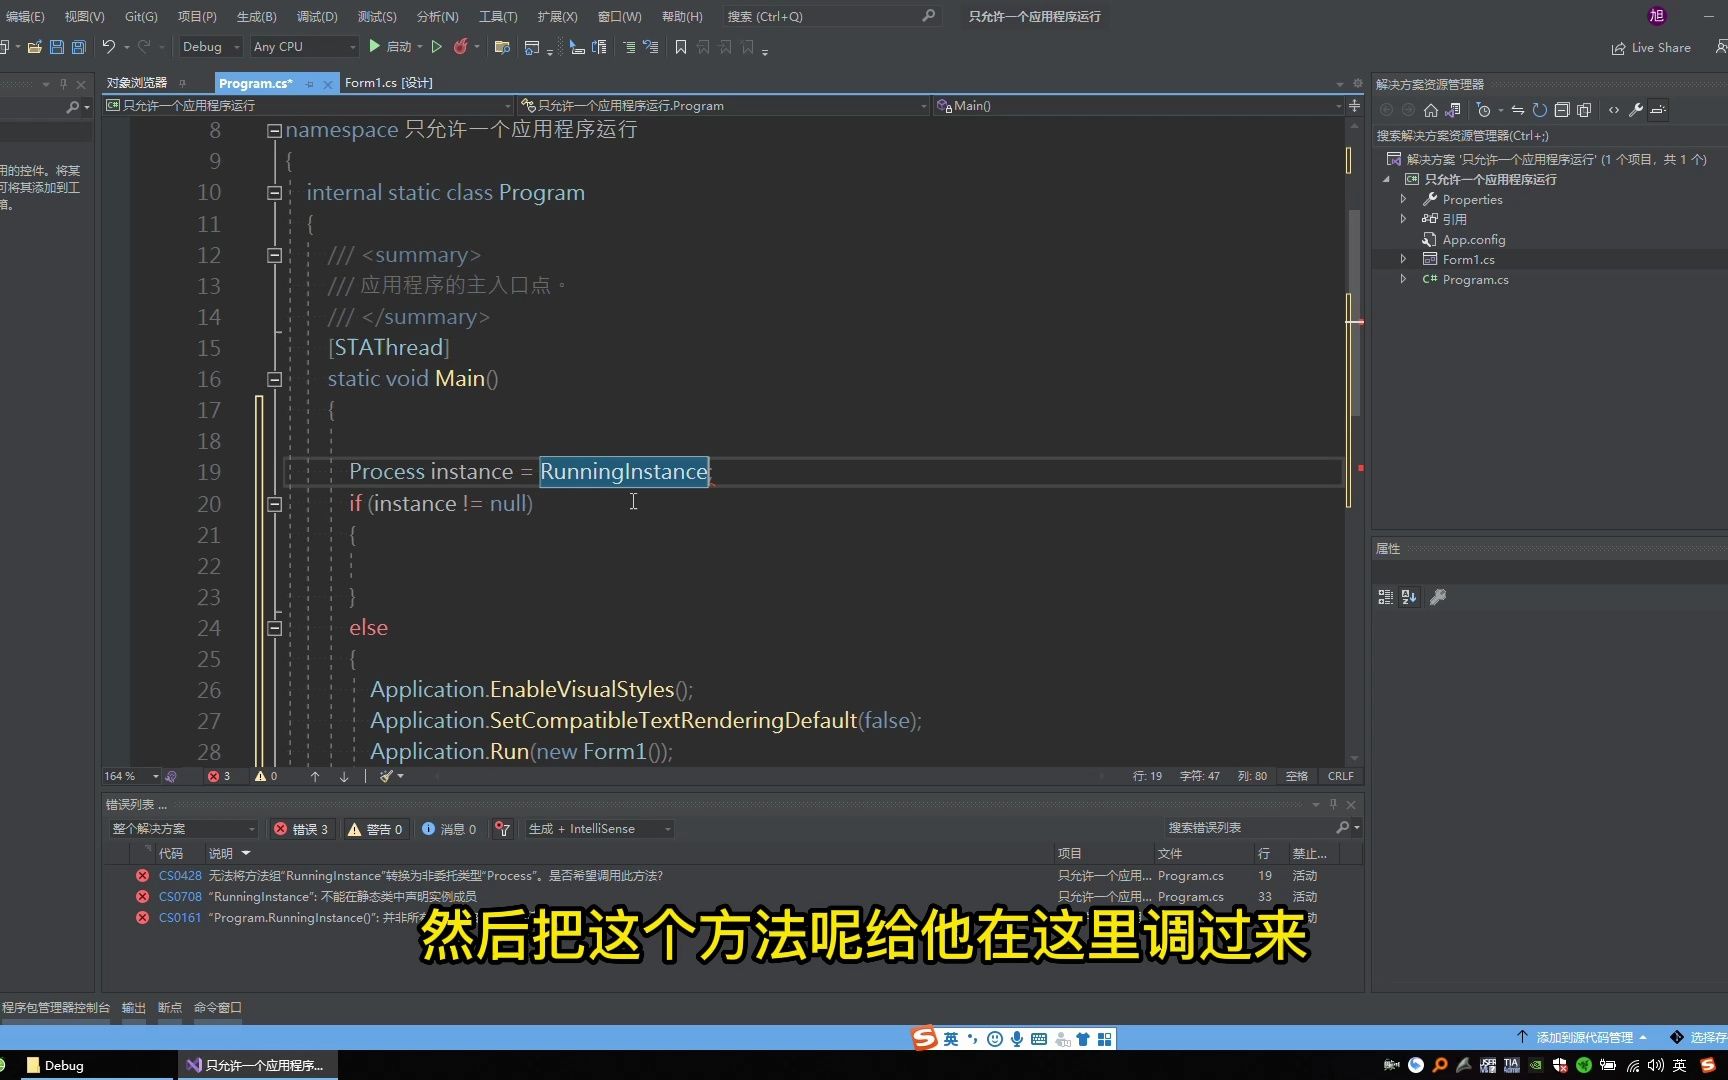
Task: Open the Git(G) menu
Action: pos(140,16)
